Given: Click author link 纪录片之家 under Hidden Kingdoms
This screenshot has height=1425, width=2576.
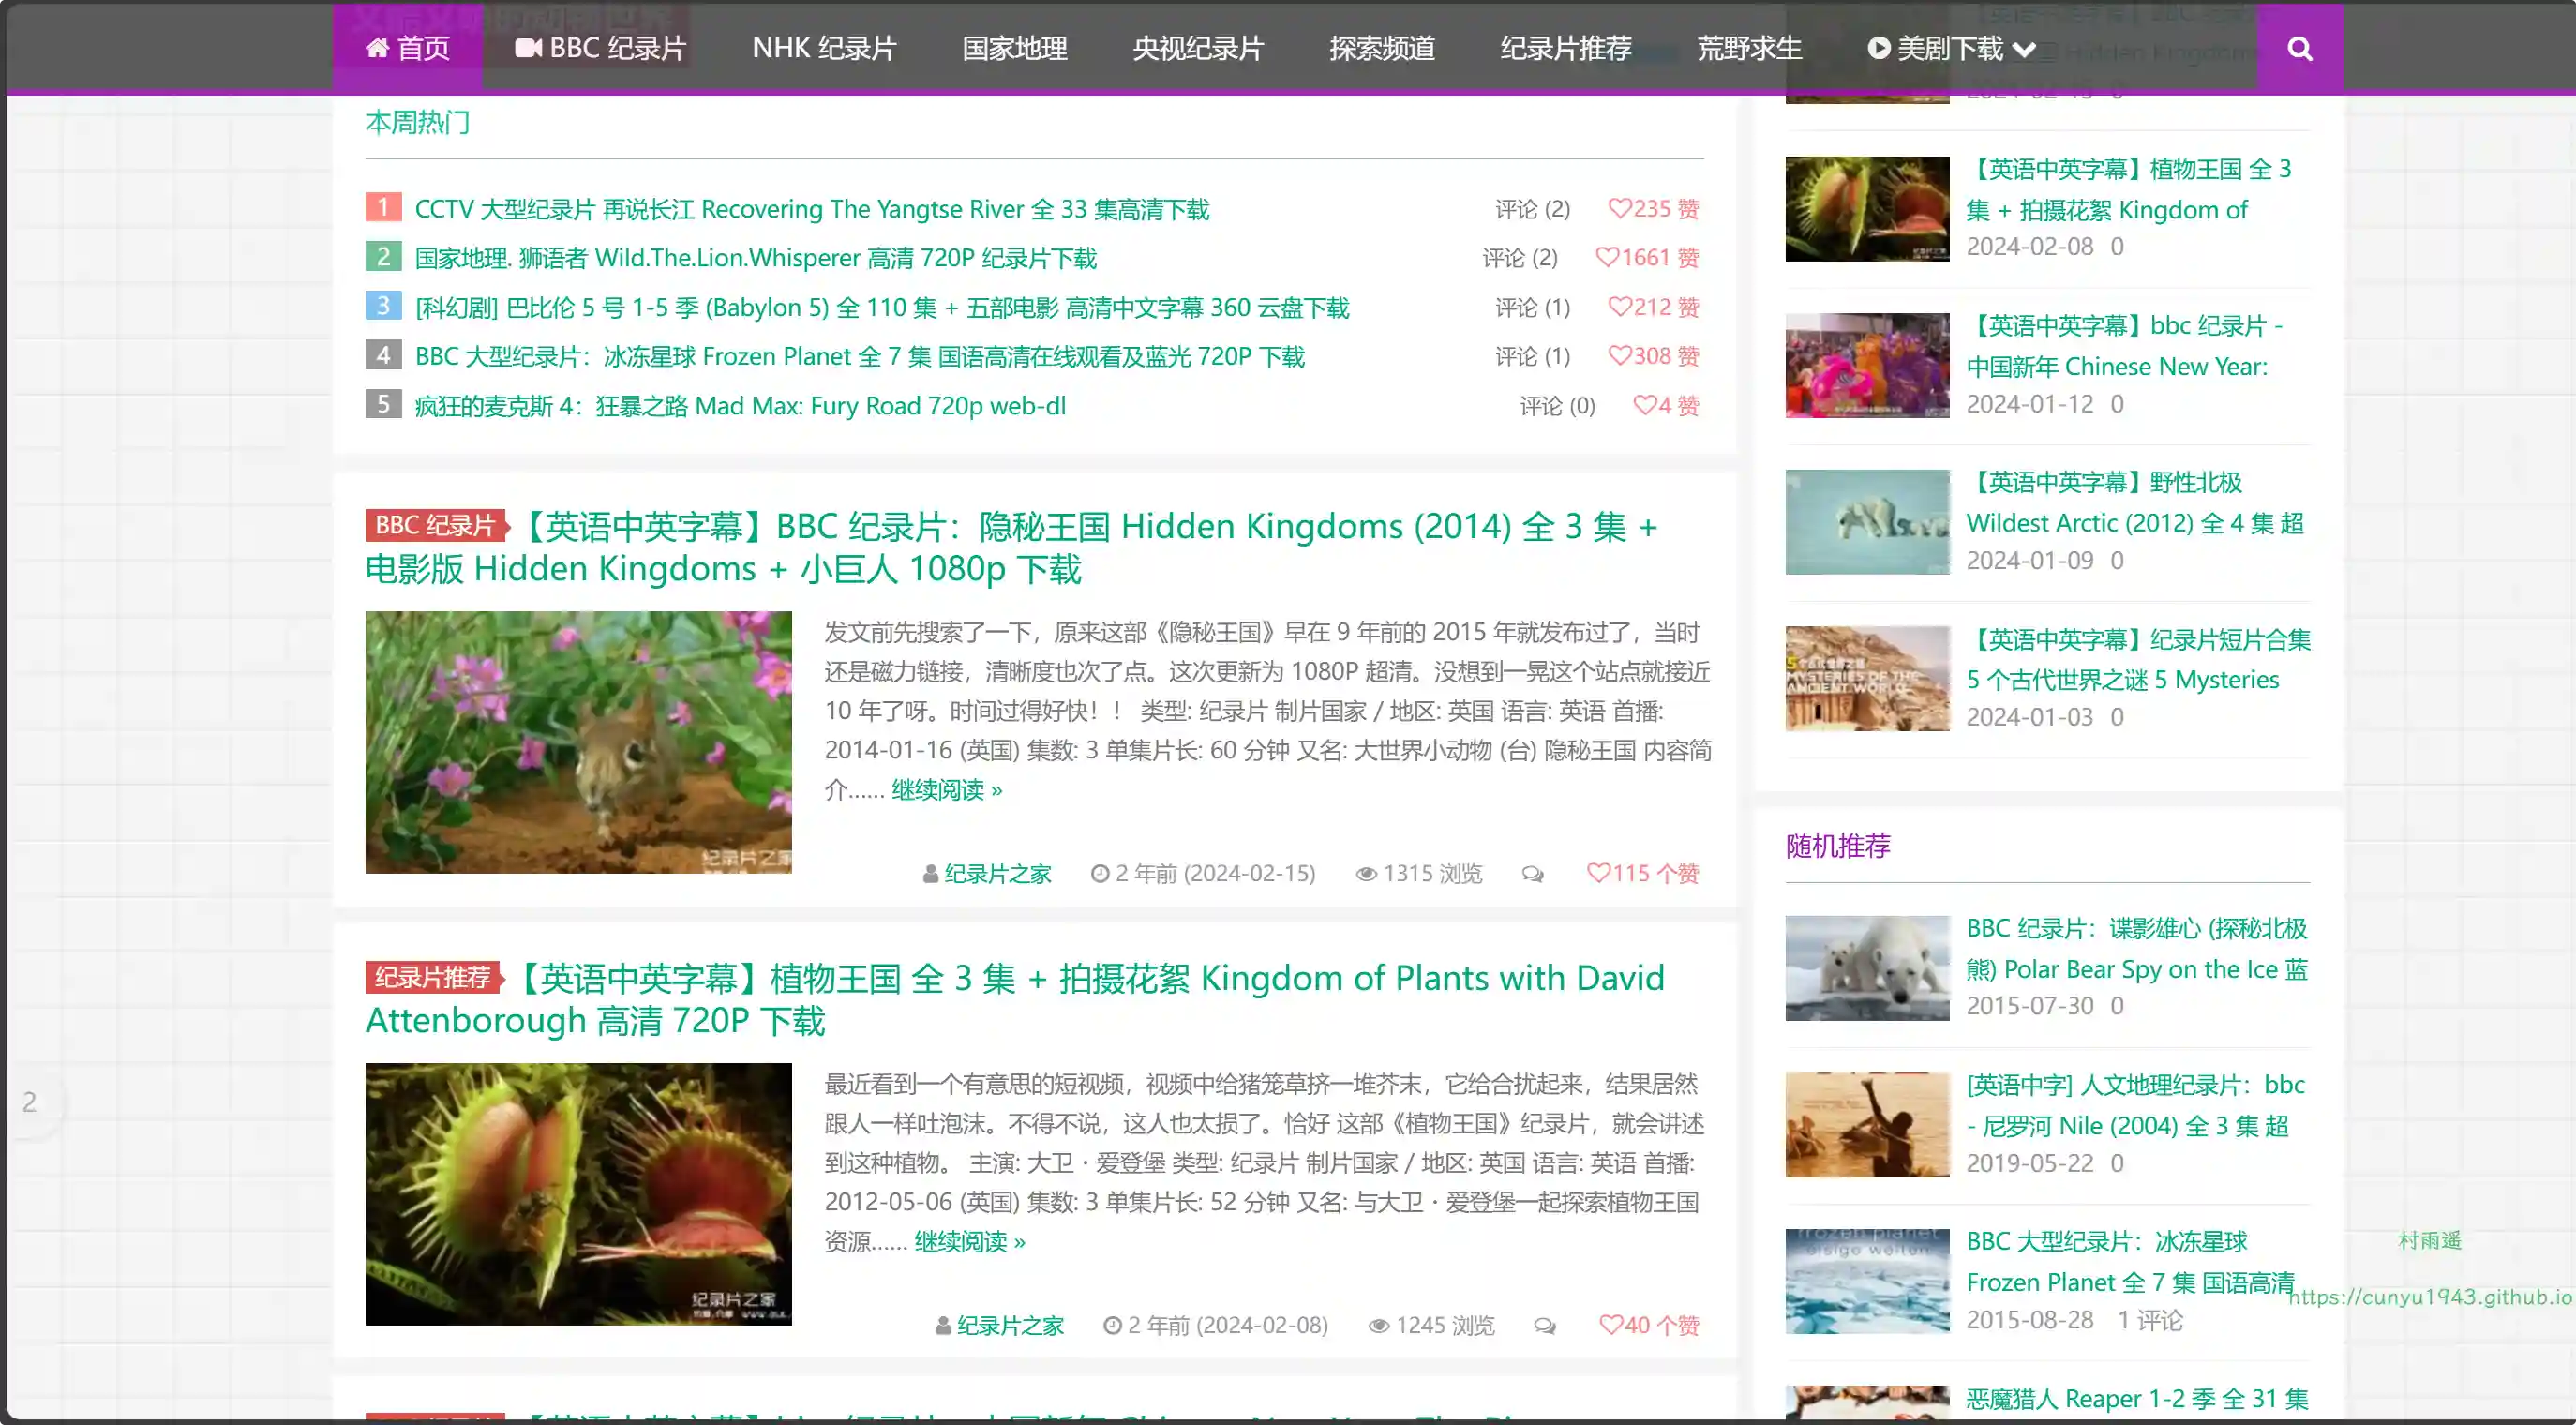Looking at the screenshot, I should 997,873.
